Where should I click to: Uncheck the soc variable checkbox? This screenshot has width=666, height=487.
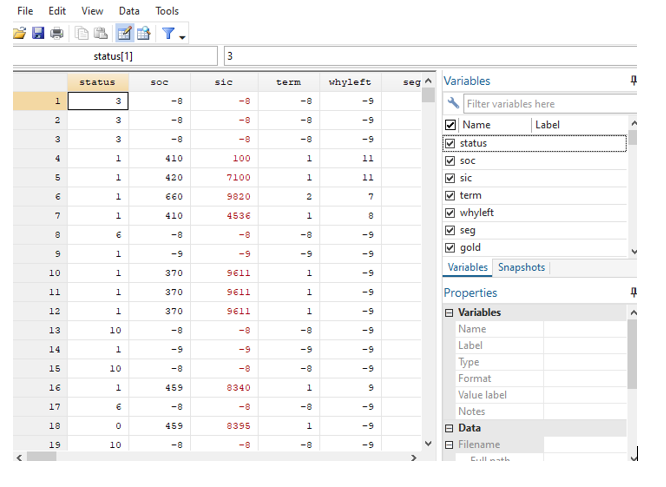click(450, 161)
